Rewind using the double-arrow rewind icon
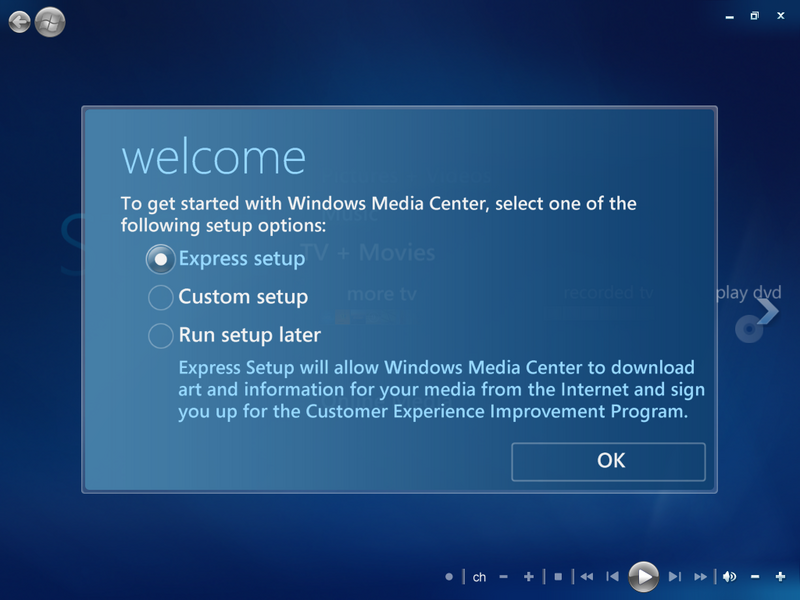Viewport: 800px width, 600px height. coord(587,577)
